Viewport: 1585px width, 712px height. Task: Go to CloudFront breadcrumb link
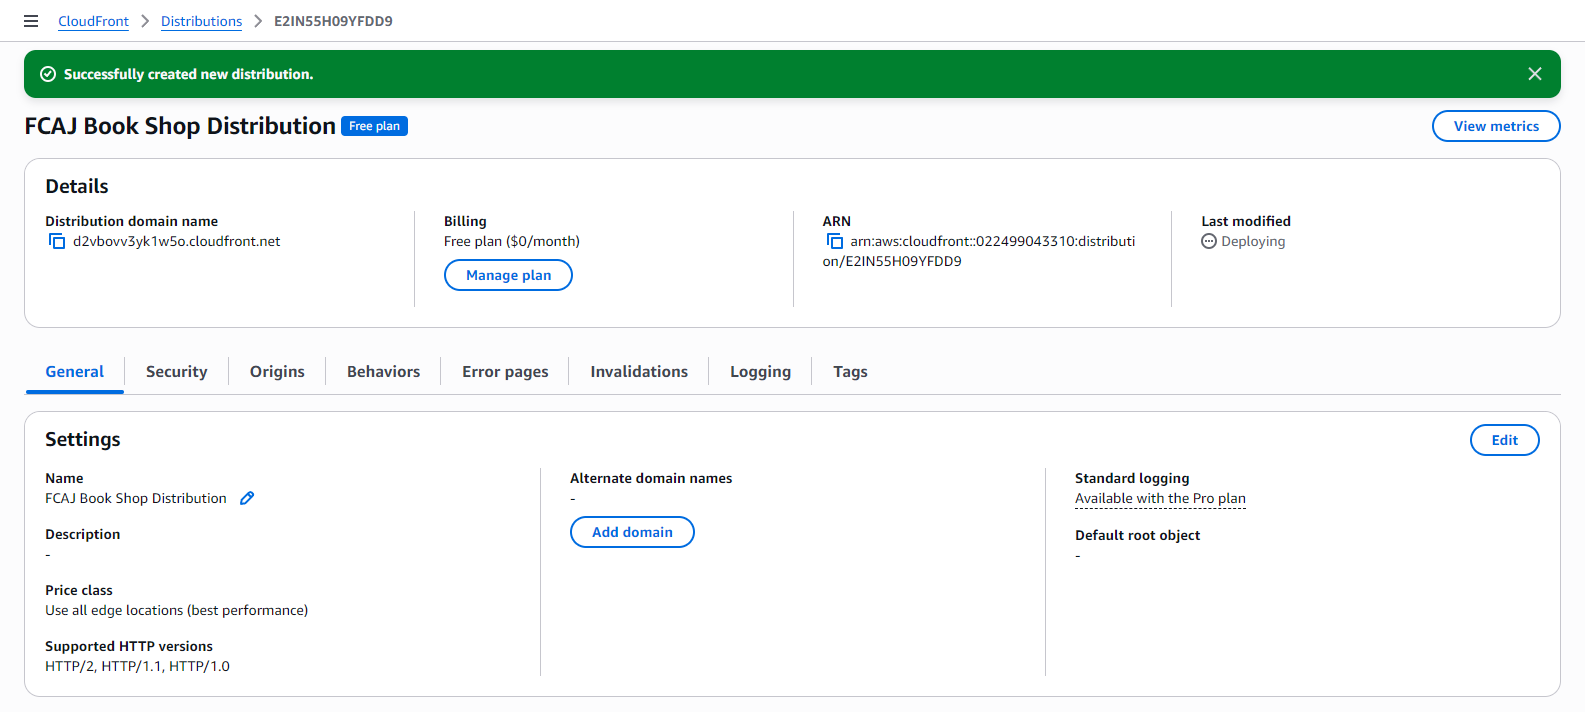93,21
